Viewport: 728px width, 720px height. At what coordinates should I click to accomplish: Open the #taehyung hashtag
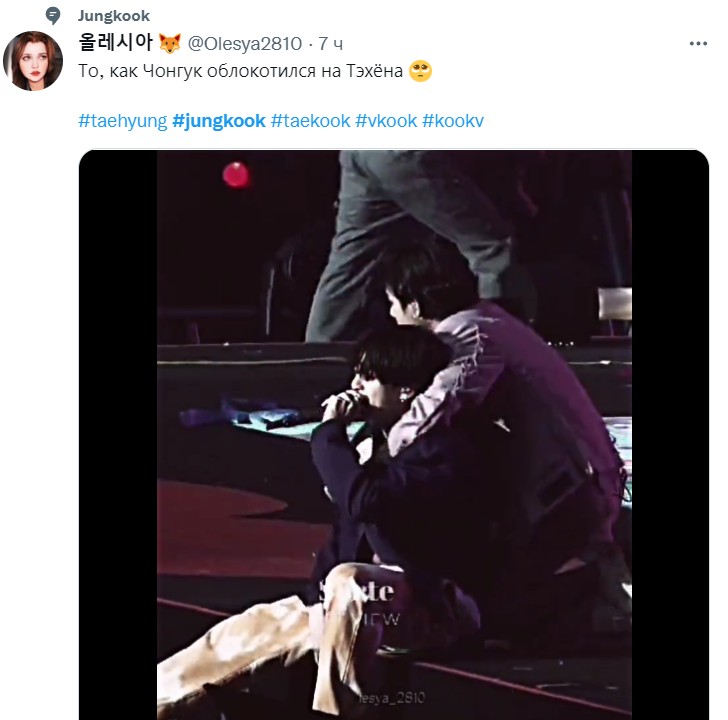pyautogui.click(x=123, y=121)
